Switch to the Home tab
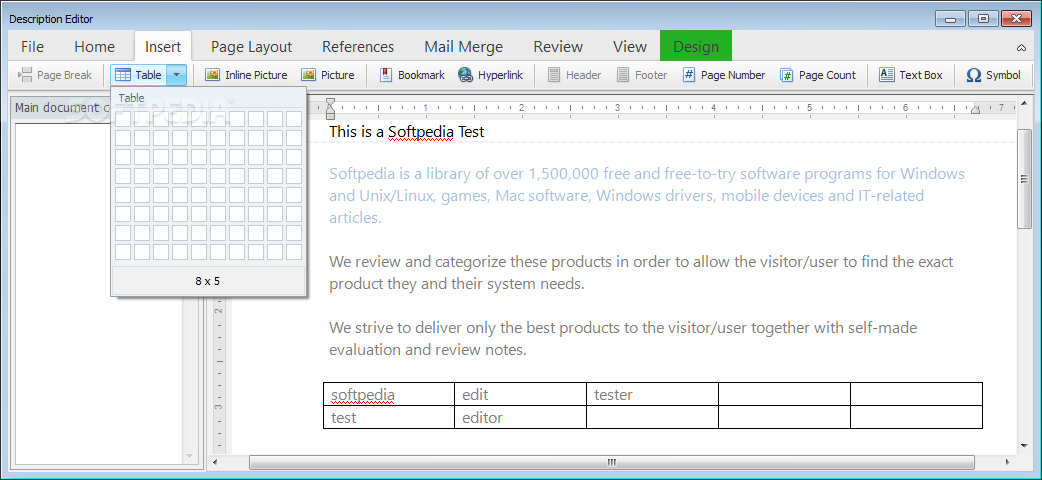This screenshot has width=1042, height=480. click(94, 47)
